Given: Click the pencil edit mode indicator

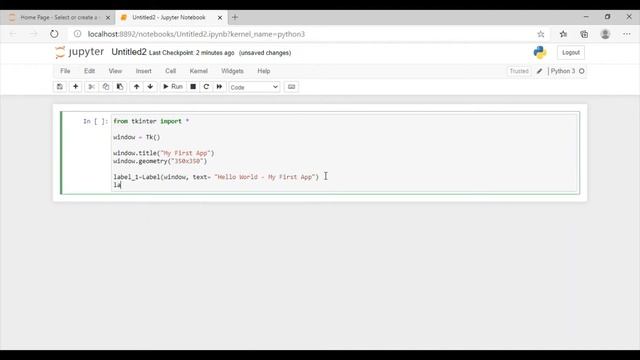Looking at the screenshot, I should coord(540,71).
